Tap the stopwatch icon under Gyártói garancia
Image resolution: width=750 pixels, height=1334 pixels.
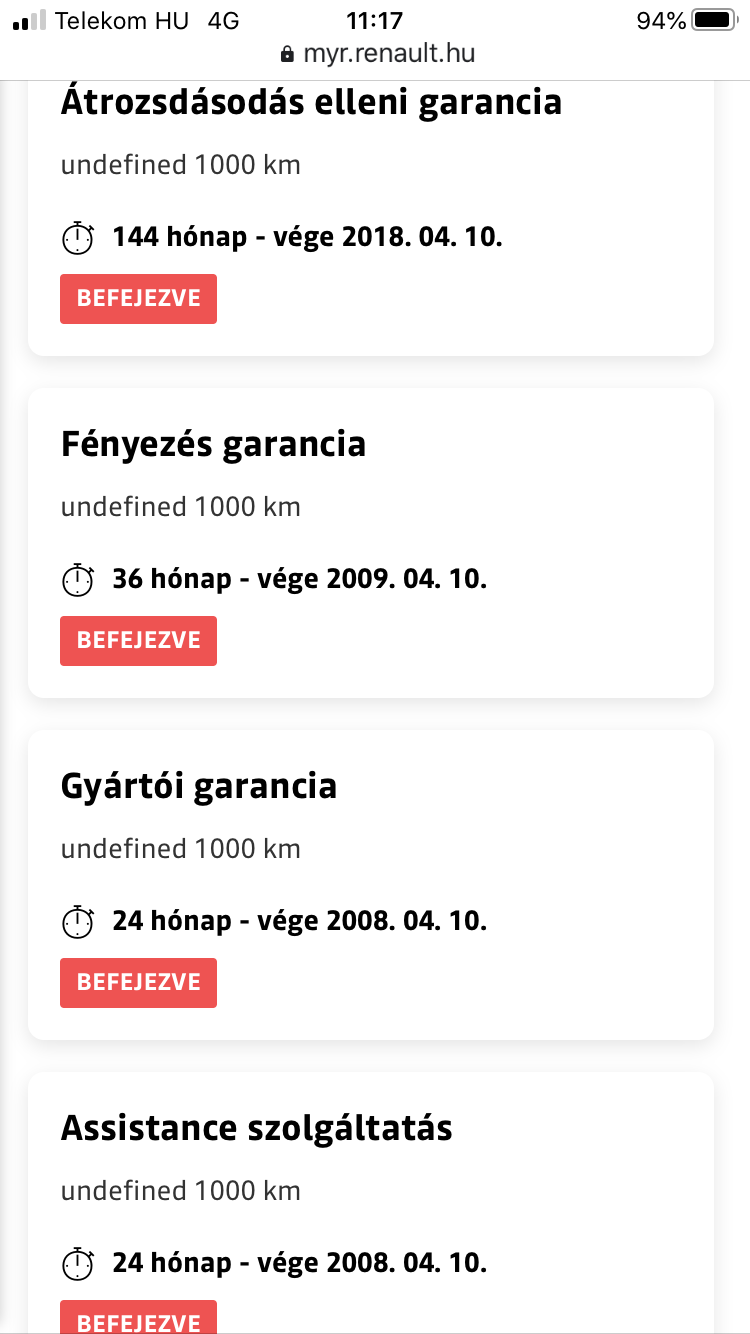(x=78, y=922)
